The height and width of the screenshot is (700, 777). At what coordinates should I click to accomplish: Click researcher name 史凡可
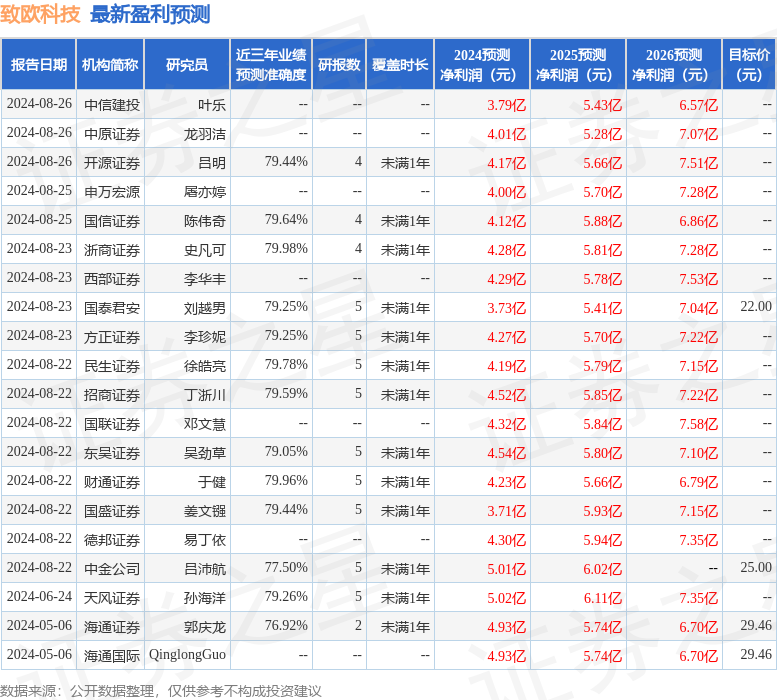205,250
